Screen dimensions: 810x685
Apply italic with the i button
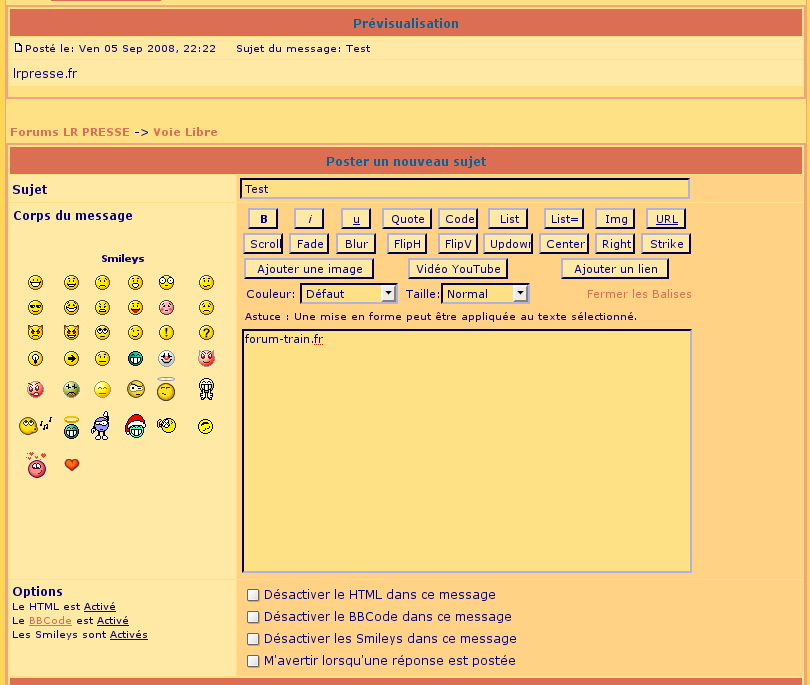click(309, 219)
